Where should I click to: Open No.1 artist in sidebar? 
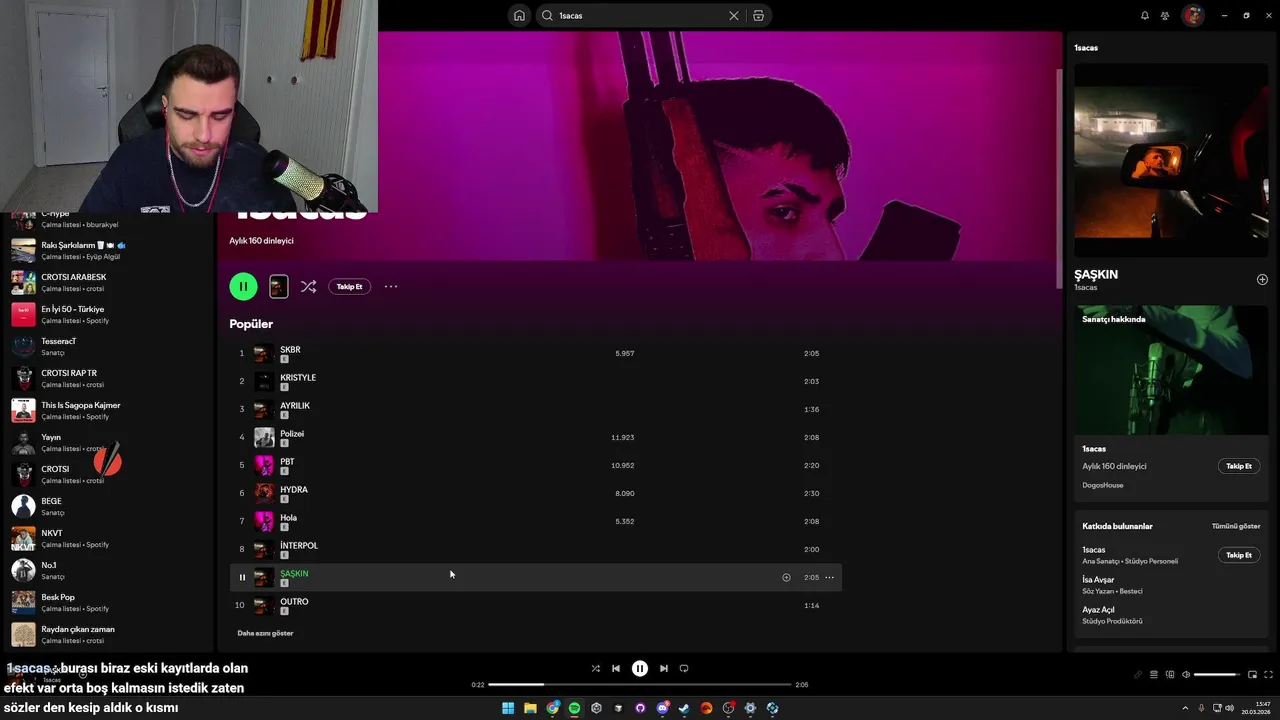108,570
